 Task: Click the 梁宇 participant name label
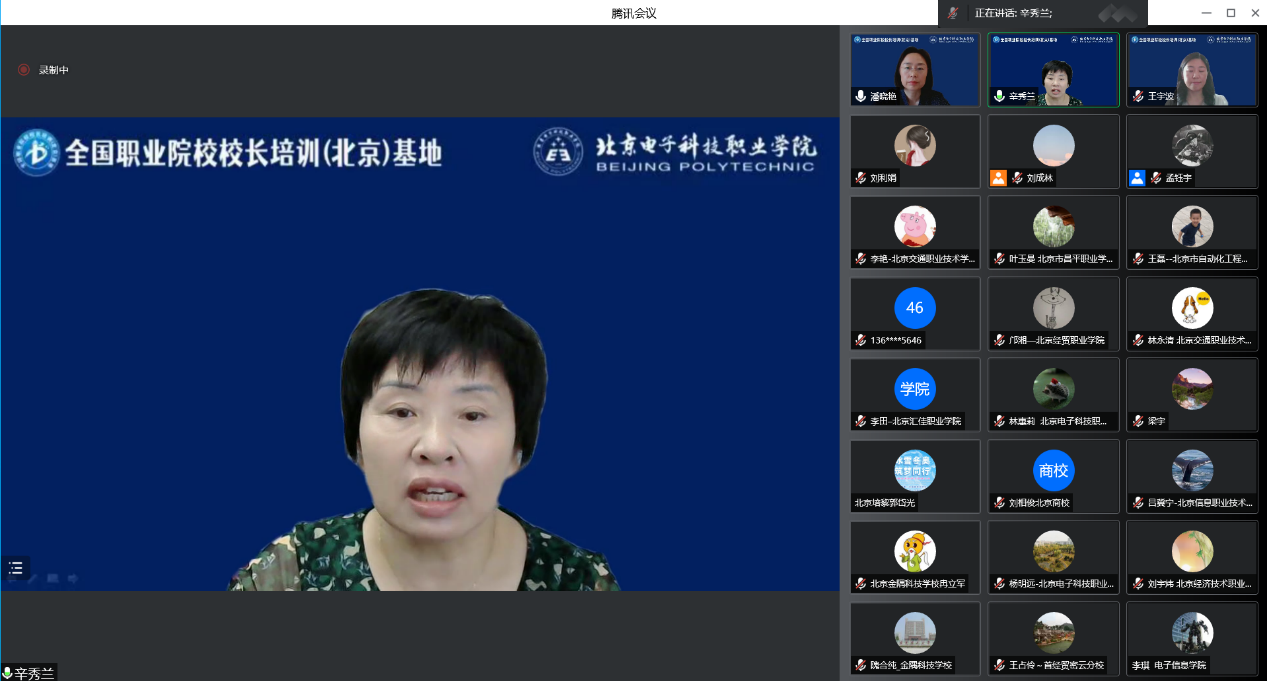point(1157,421)
